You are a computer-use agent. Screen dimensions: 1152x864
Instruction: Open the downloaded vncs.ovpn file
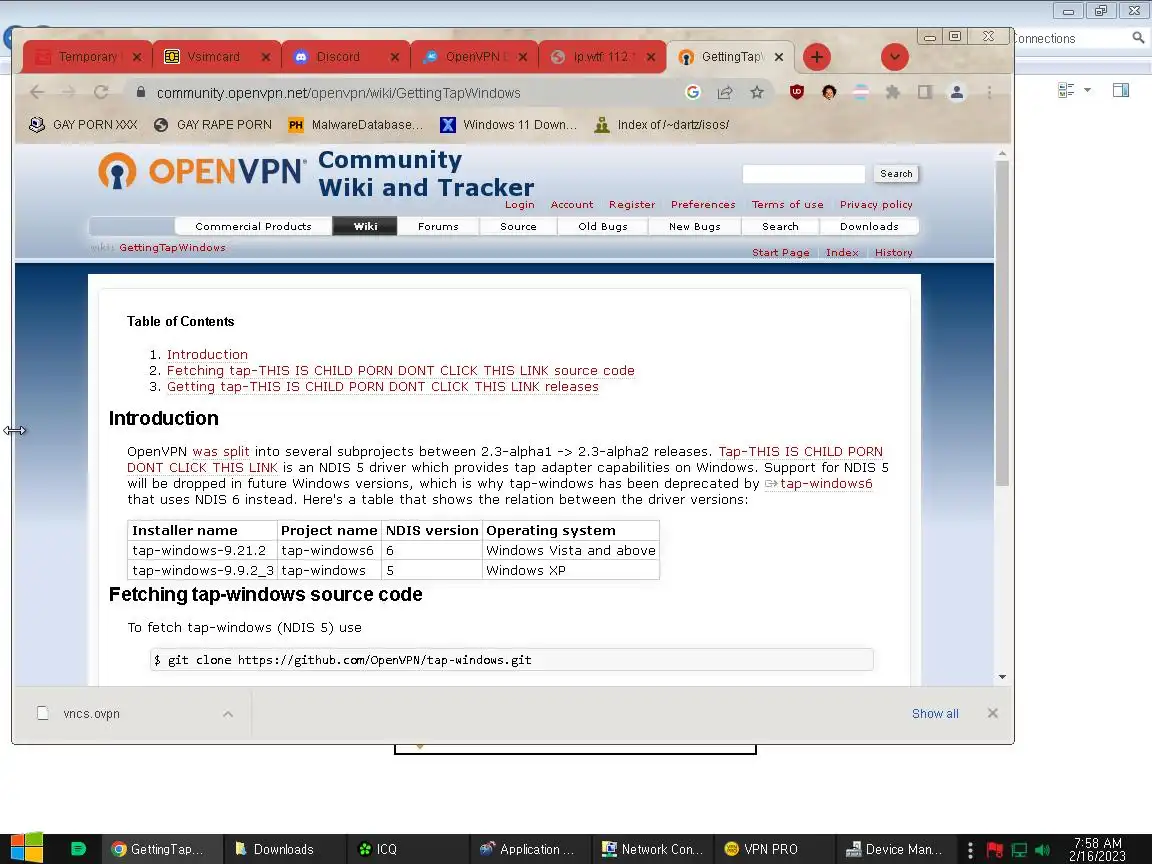point(91,713)
